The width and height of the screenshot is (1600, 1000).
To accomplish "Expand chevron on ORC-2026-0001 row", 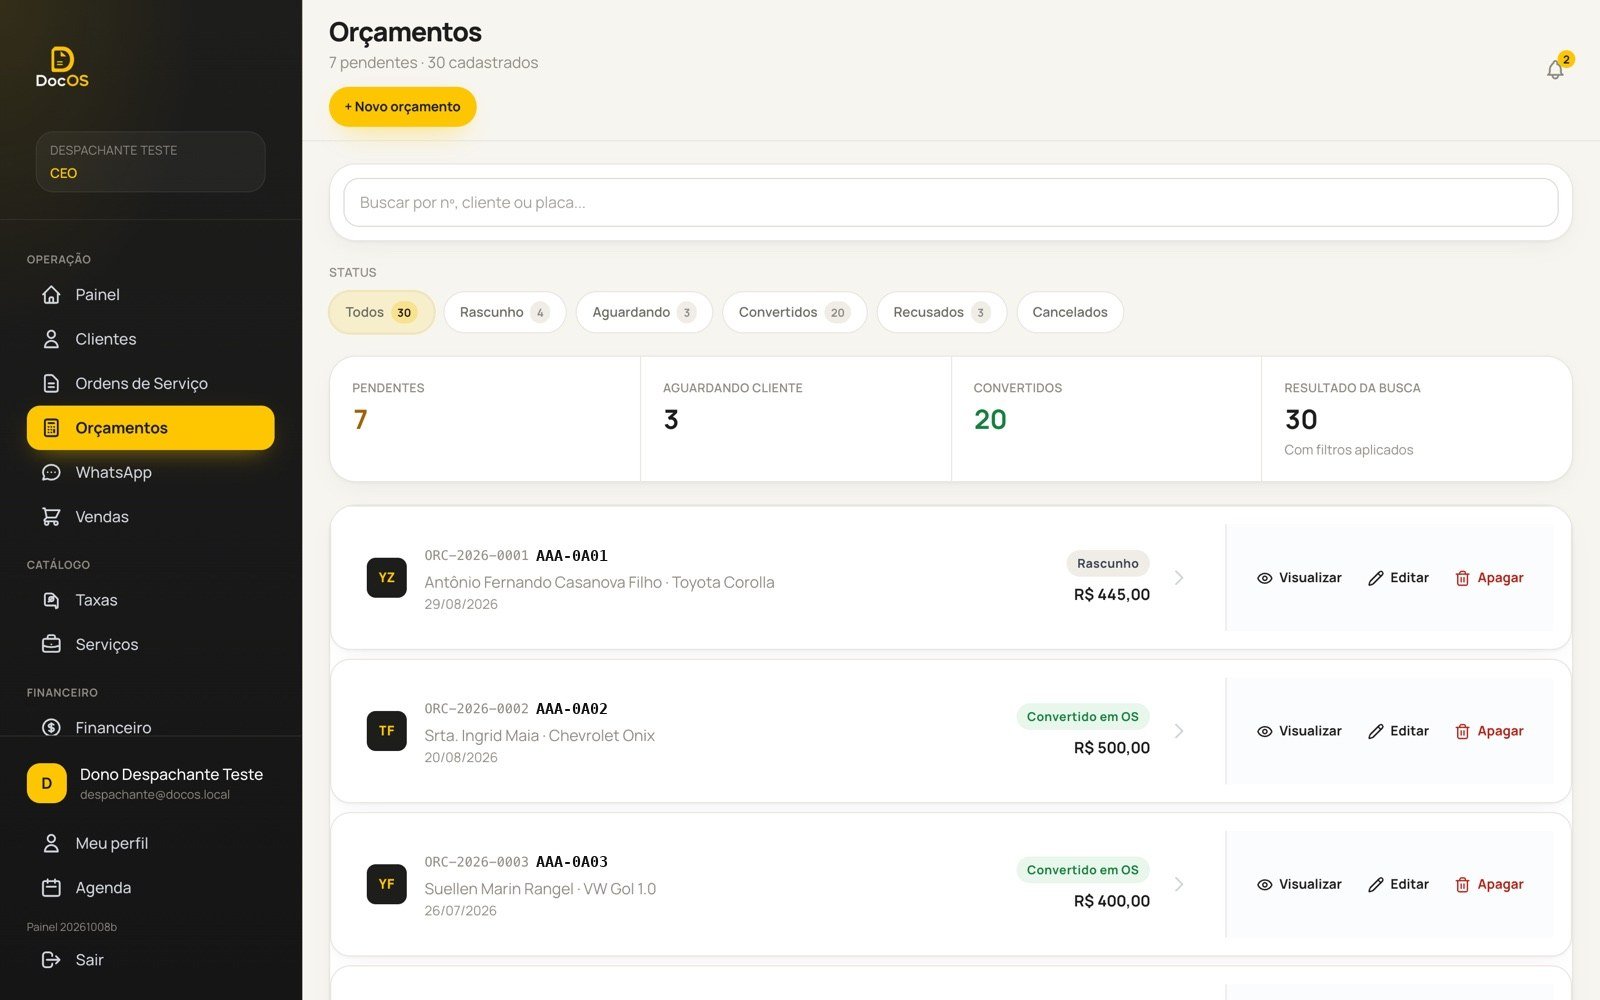I will click(x=1179, y=578).
